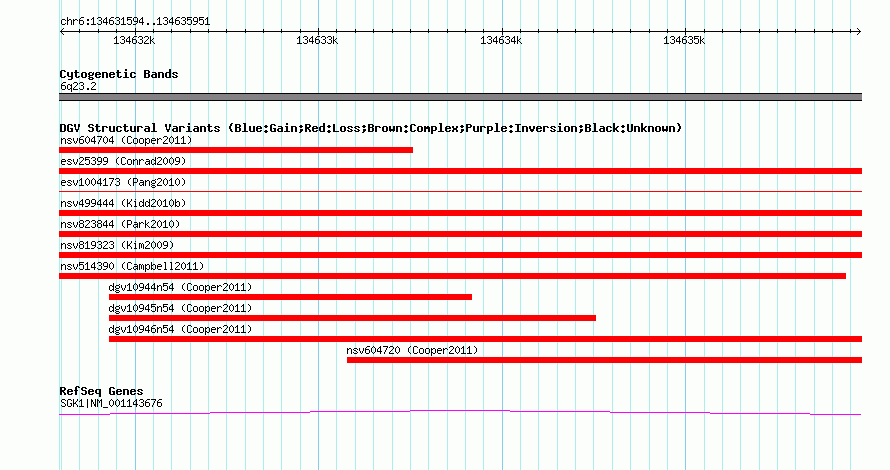Open nsv823844 (Park2010) variant label

pos(120,224)
